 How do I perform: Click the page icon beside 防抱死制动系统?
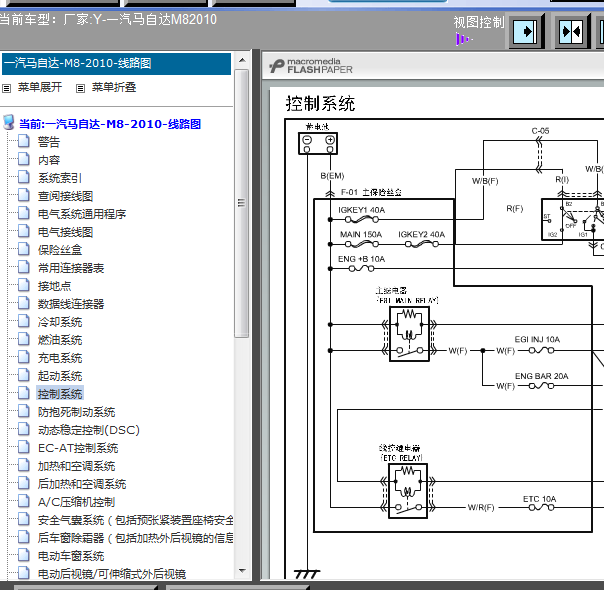(23, 411)
